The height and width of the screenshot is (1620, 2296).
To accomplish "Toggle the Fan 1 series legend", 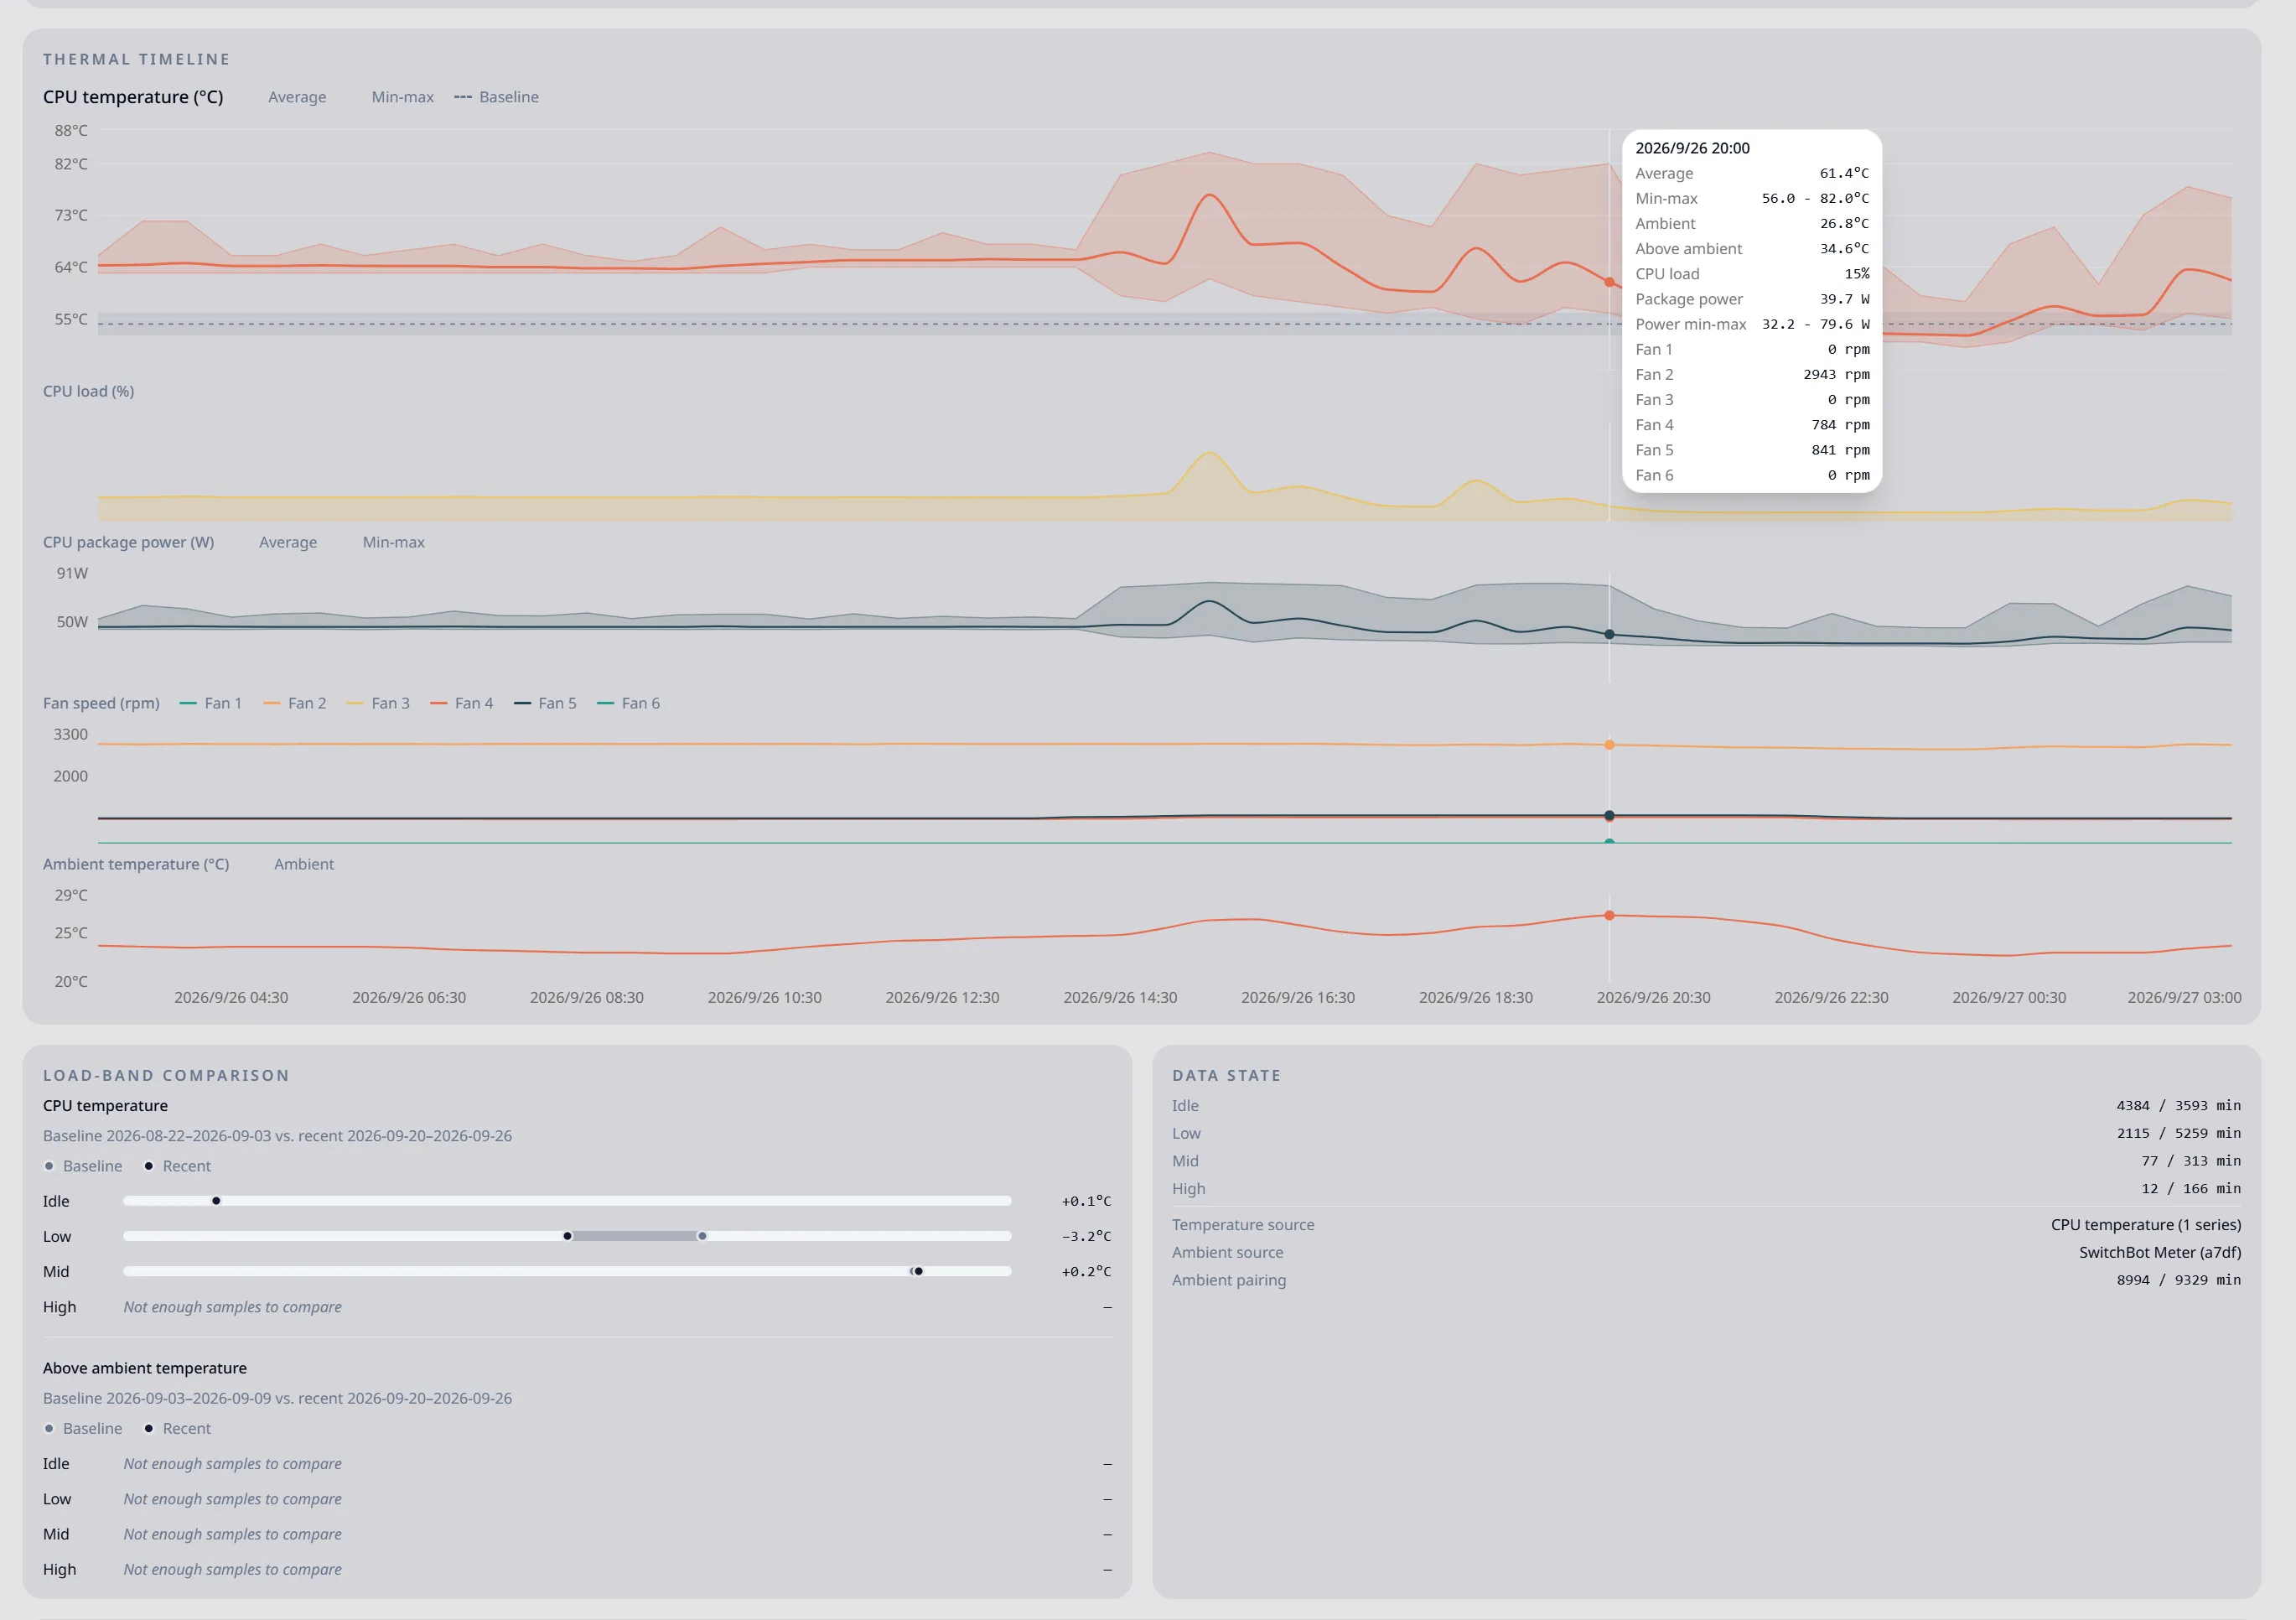I will (x=211, y=703).
